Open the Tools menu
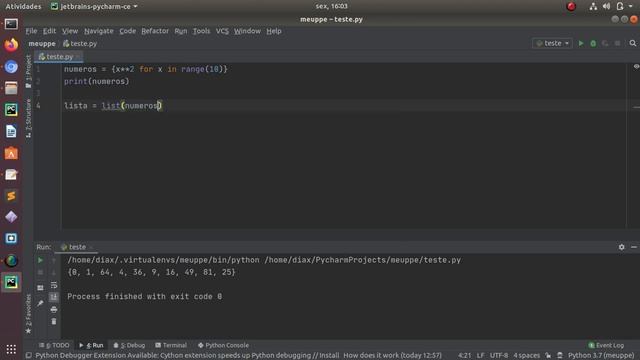 click(x=201, y=31)
